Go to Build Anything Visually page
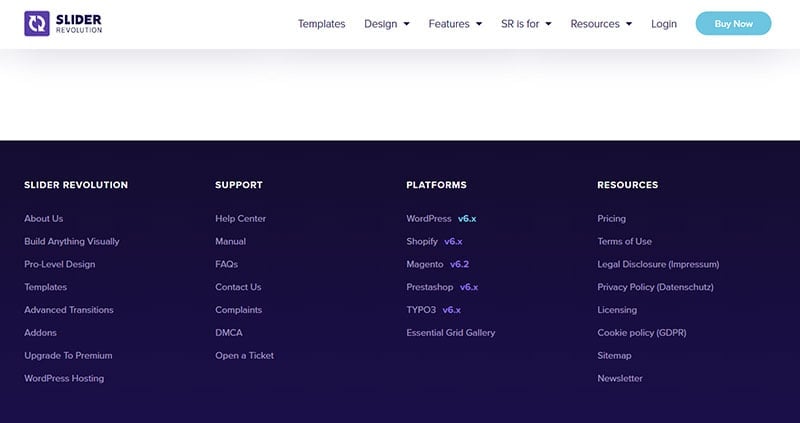The image size is (800, 423). (72, 242)
